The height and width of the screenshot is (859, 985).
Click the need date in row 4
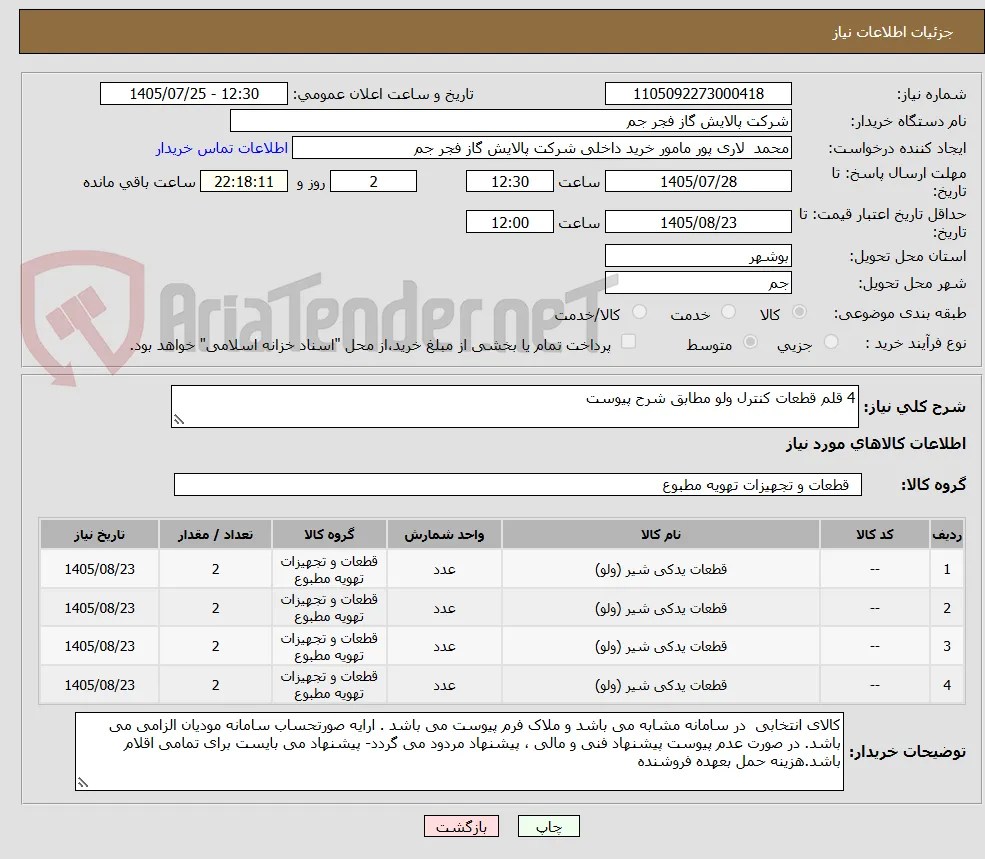(99, 685)
